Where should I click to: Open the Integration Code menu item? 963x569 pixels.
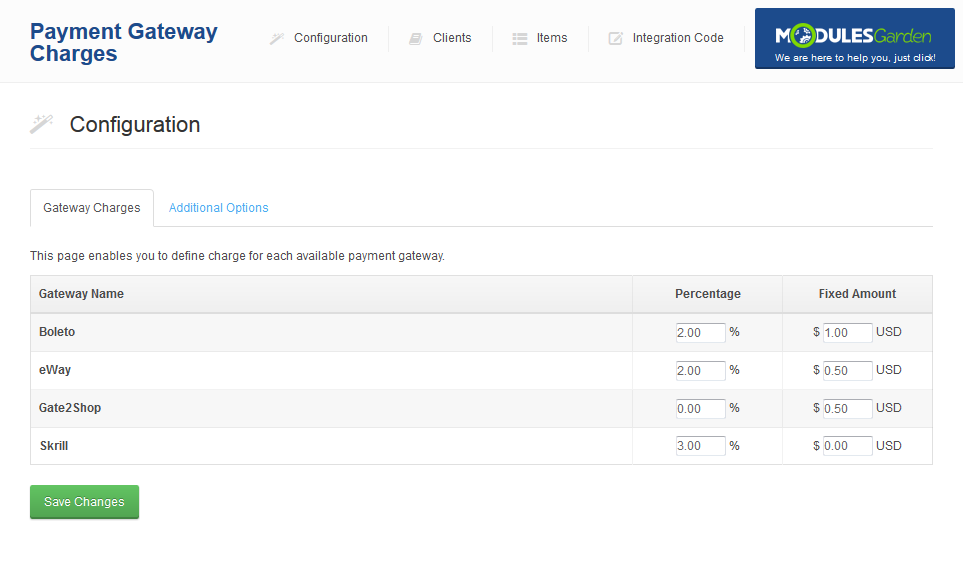click(678, 38)
